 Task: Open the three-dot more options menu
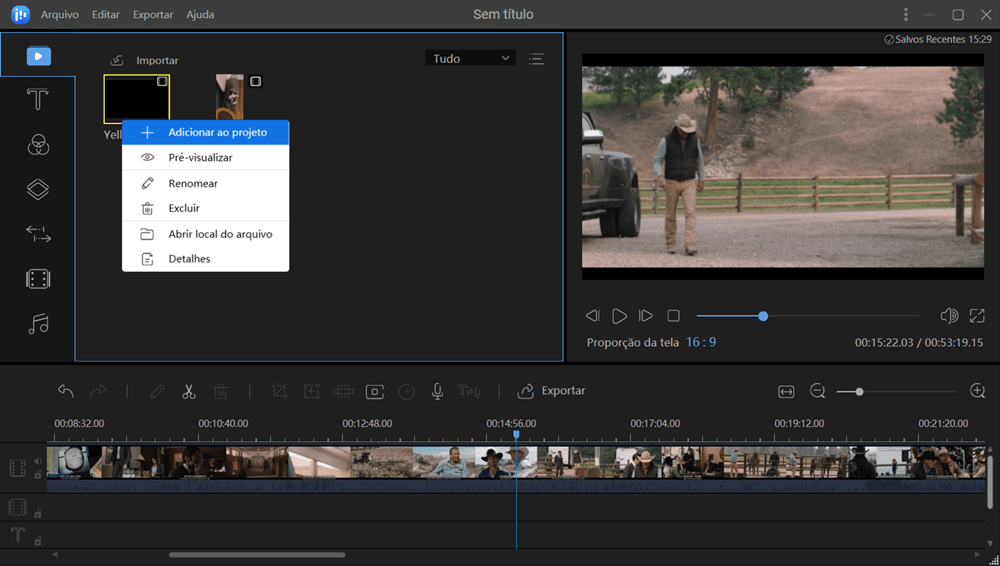tap(906, 14)
